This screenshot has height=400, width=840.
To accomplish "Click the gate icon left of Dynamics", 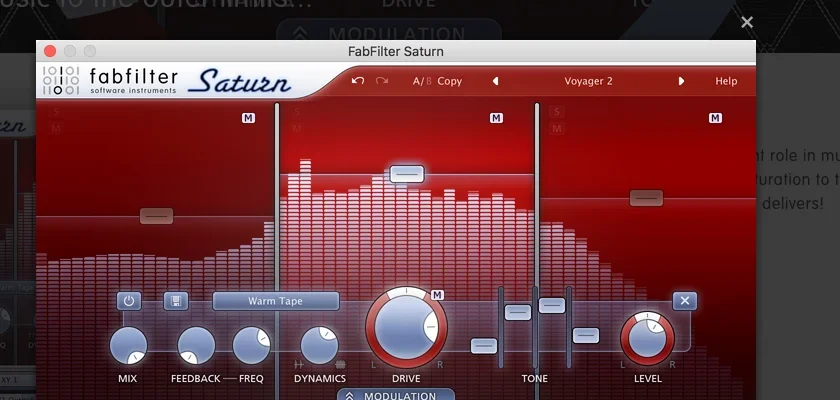I will pos(299,365).
